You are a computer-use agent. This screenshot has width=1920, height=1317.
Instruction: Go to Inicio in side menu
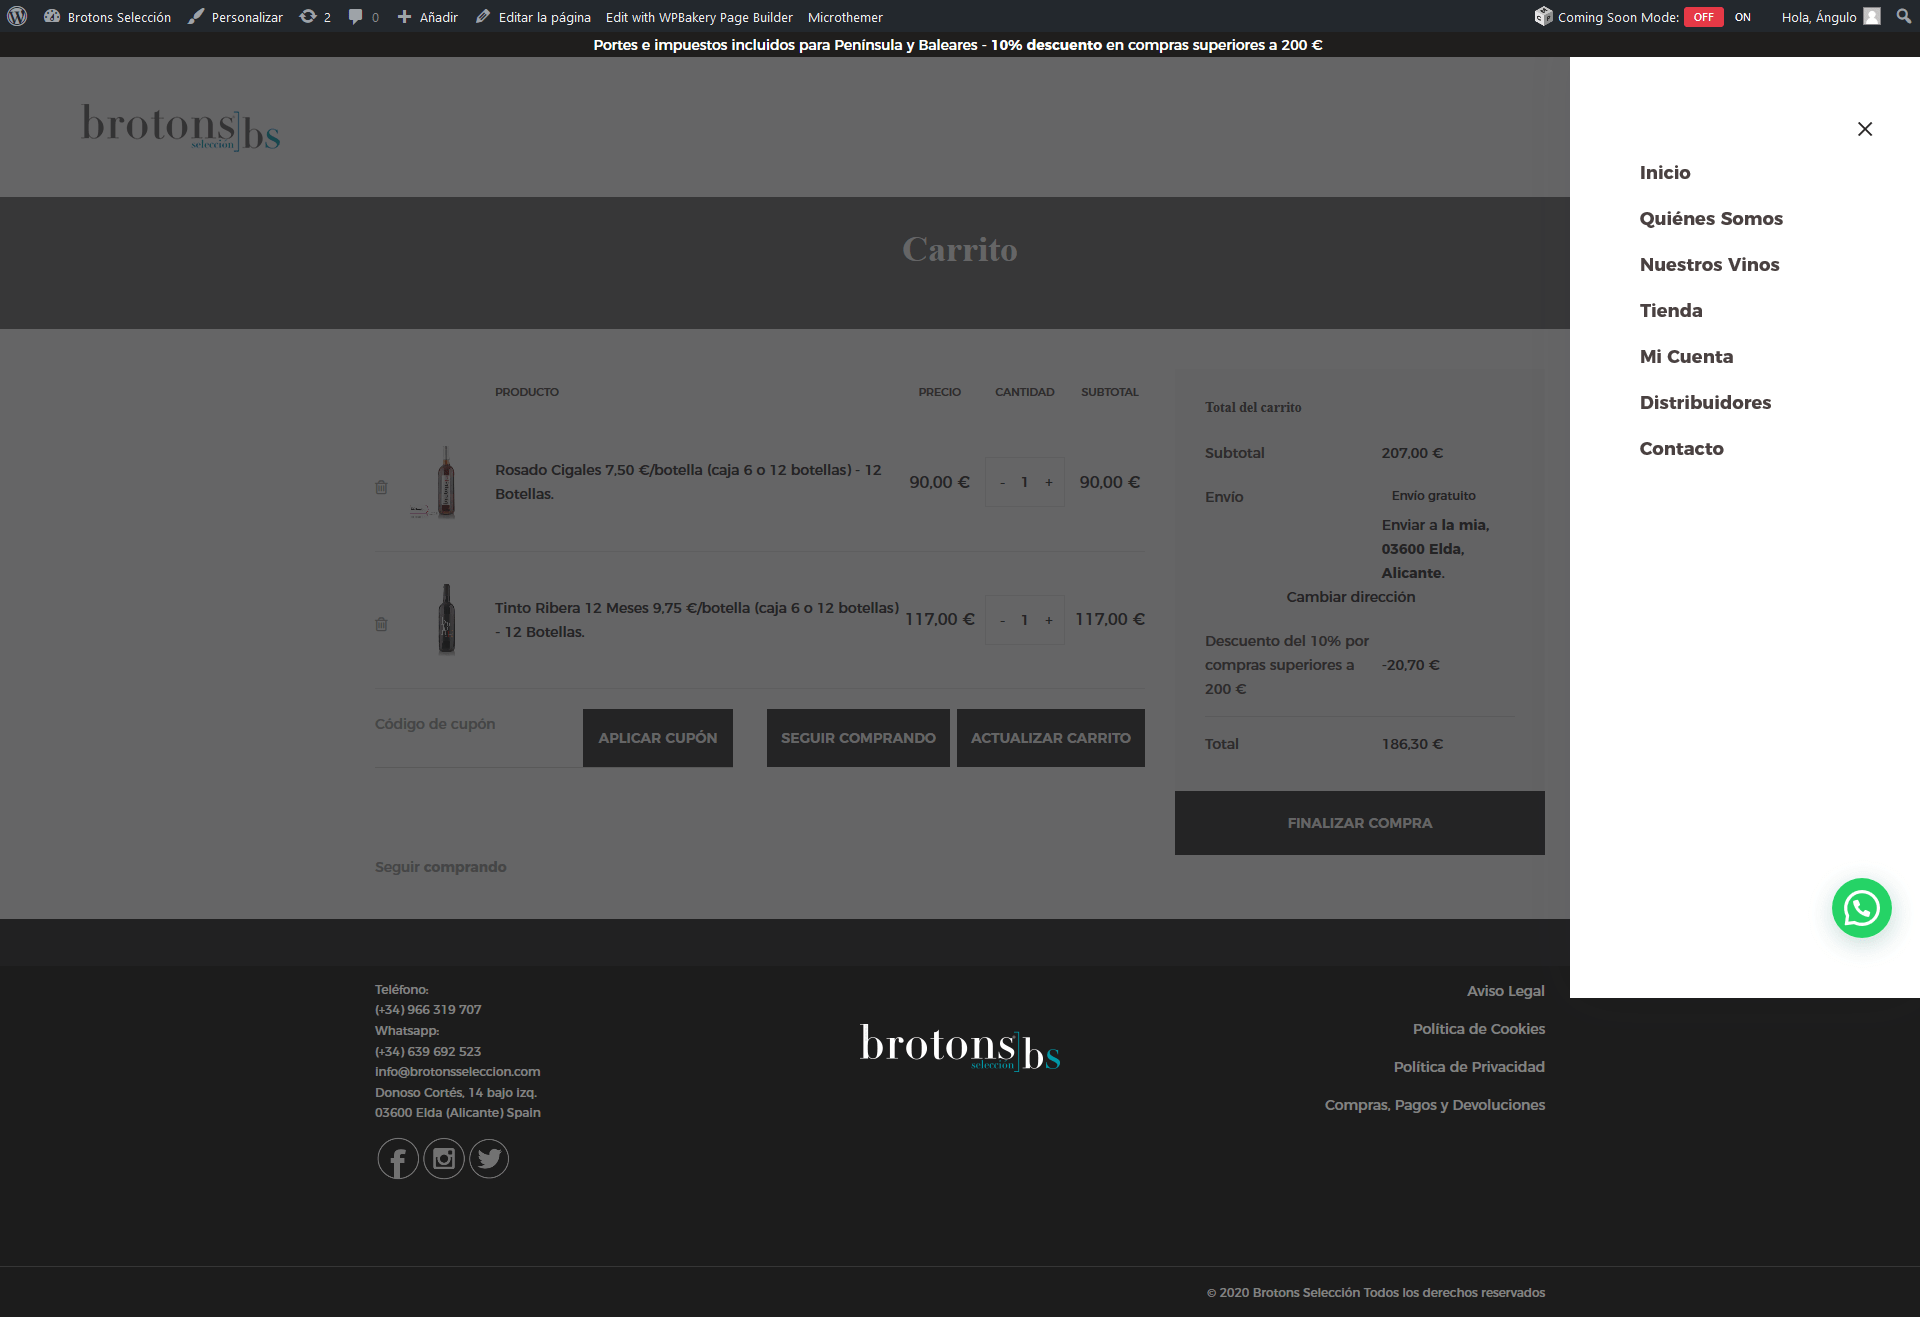tap(1665, 172)
